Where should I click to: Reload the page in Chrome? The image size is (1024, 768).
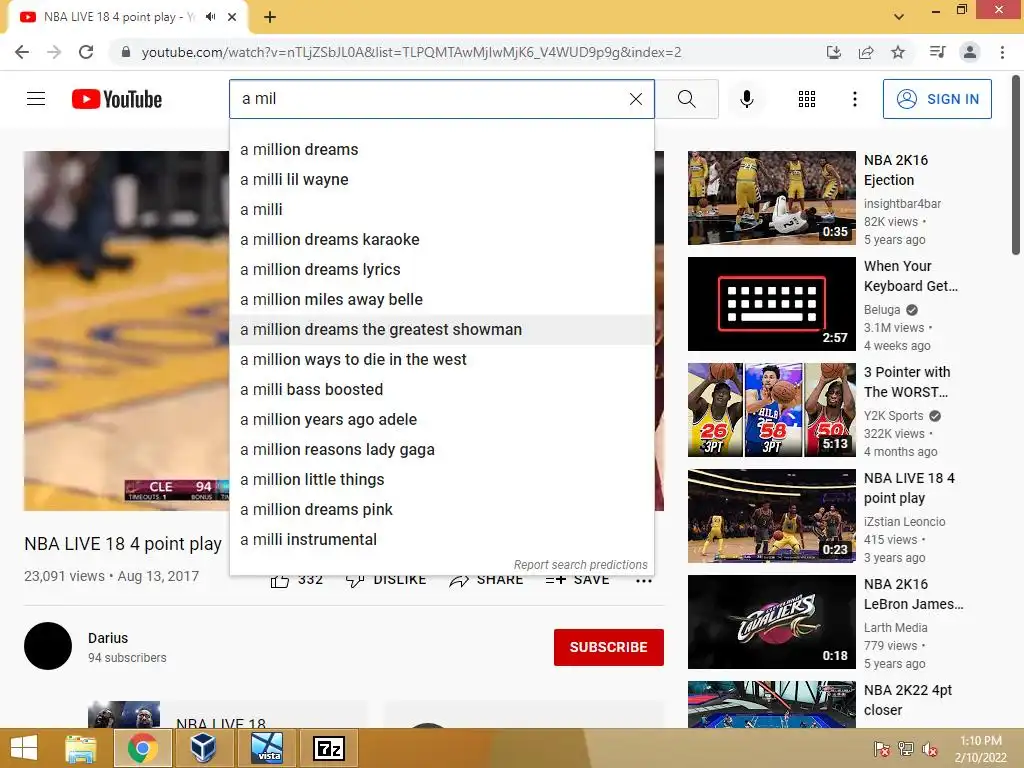pos(86,52)
